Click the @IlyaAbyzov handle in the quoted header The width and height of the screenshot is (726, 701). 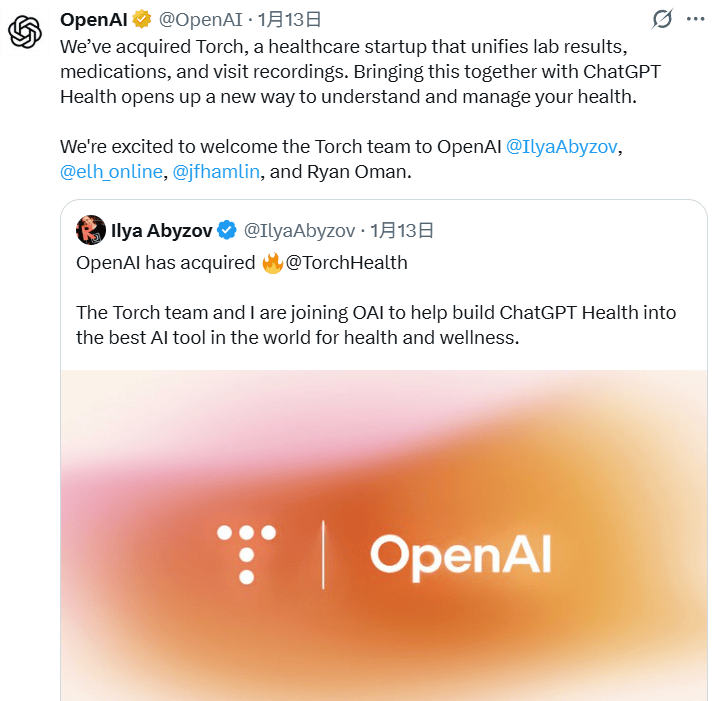(300, 231)
